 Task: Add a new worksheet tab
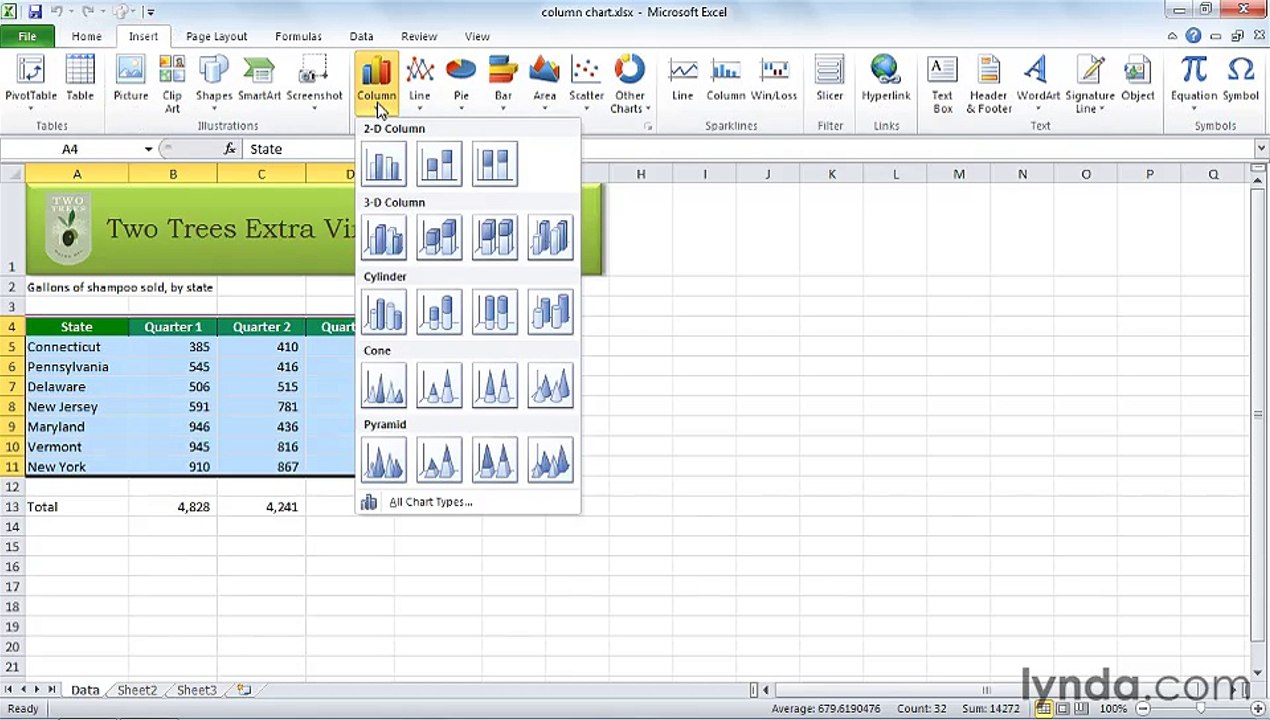point(243,690)
